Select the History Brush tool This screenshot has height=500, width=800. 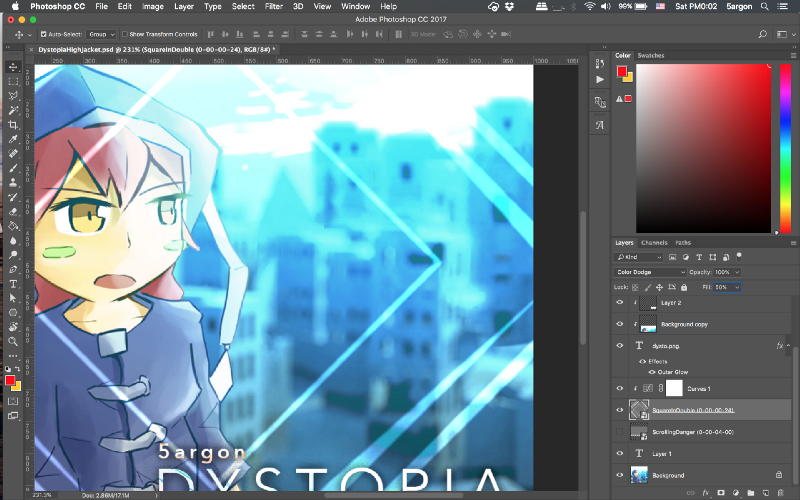(x=13, y=197)
